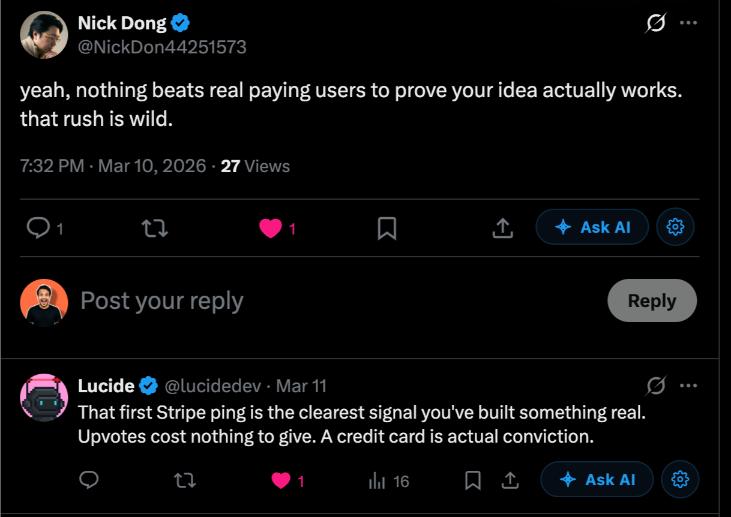Unlike Lucide's reply with the heart
This screenshot has height=517, width=731.
click(281, 481)
